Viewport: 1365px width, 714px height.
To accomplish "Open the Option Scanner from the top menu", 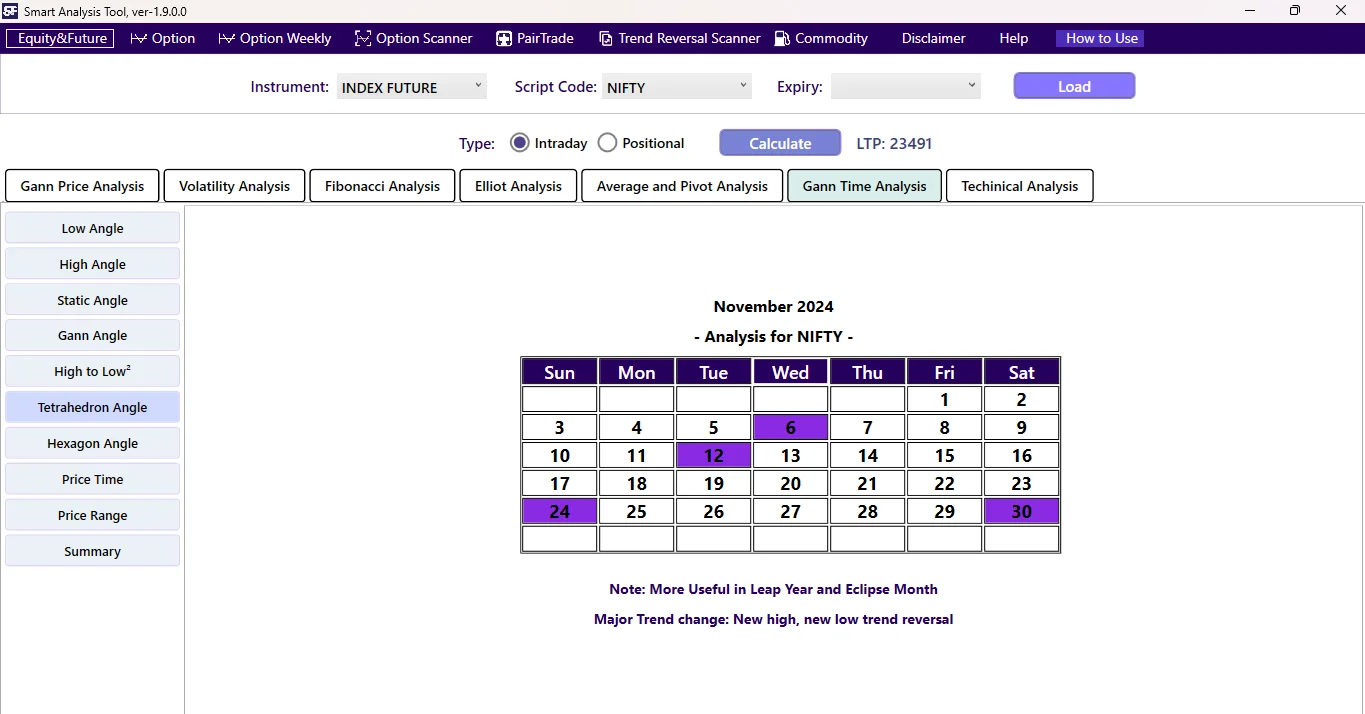I will tap(413, 38).
